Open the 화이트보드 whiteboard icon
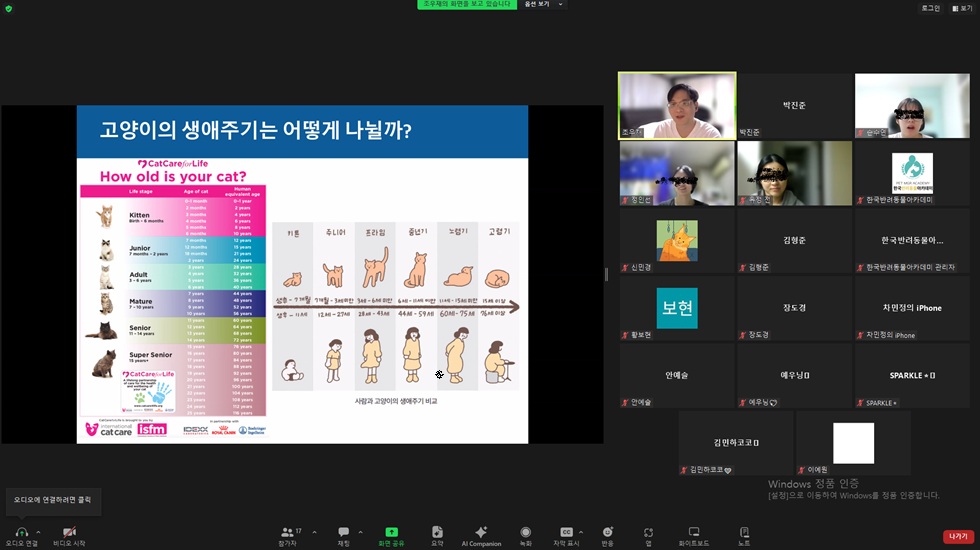The height and width of the screenshot is (550, 980). coord(694,532)
